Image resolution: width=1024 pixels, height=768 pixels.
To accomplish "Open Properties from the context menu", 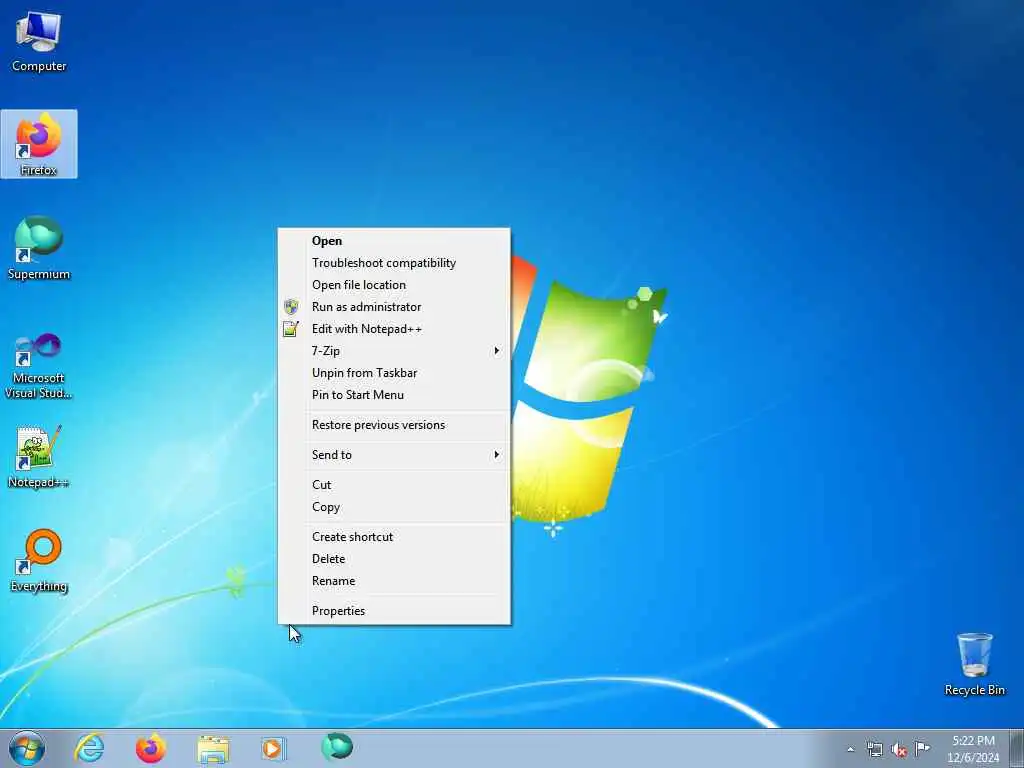I will 394,611.
